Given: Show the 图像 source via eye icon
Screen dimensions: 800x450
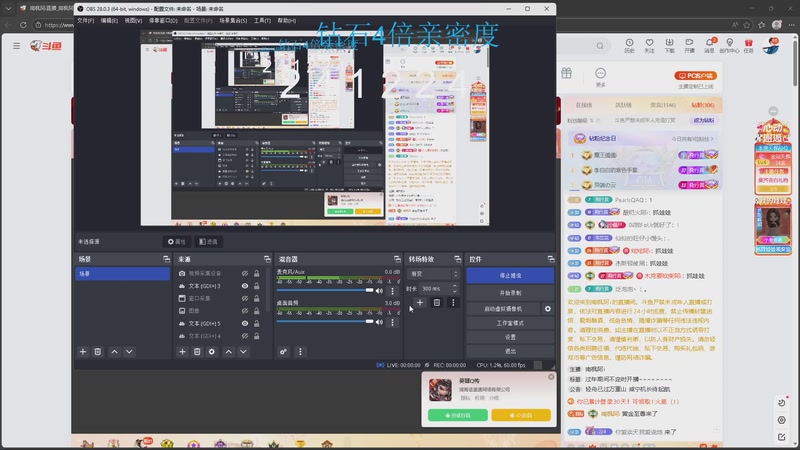Looking at the screenshot, I should click(x=245, y=311).
